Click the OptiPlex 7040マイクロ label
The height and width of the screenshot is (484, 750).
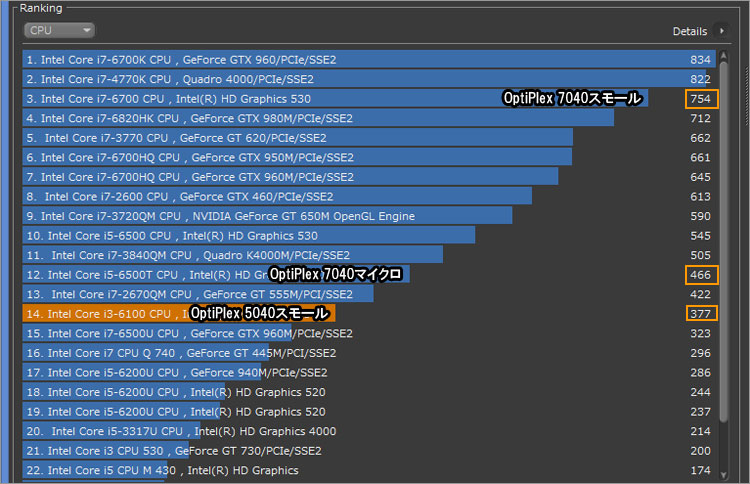338,274
